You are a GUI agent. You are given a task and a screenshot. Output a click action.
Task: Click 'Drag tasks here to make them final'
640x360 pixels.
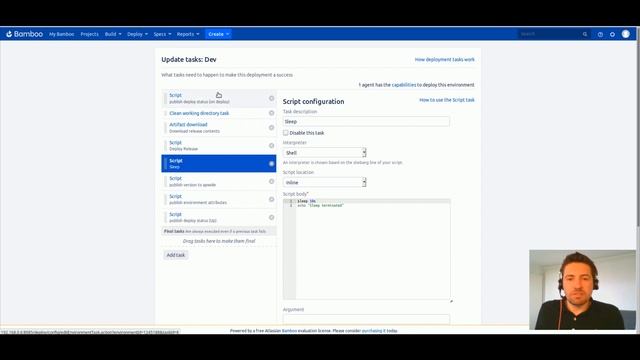(219, 241)
